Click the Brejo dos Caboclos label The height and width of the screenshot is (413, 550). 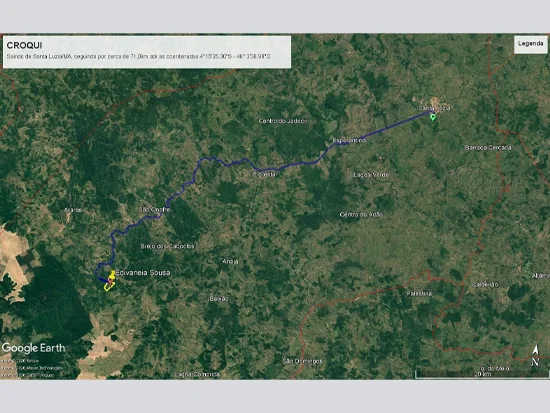pyautogui.click(x=167, y=246)
